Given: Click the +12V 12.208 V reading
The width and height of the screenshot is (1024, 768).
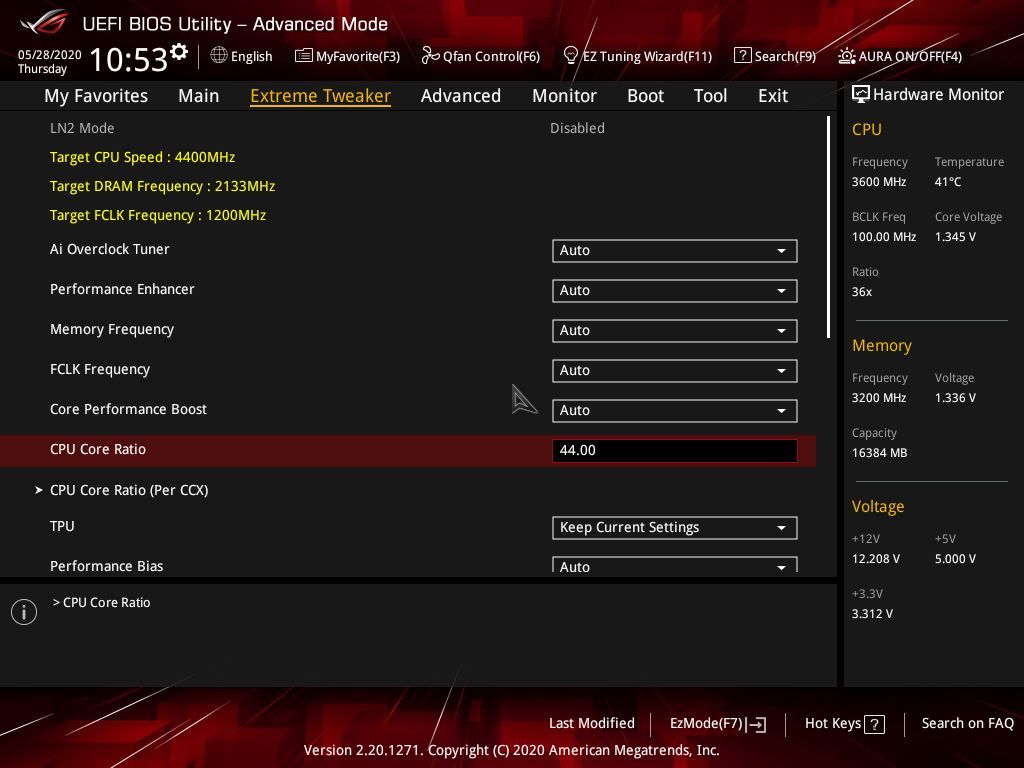Looking at the screenshot, I should tap(876, 558).
